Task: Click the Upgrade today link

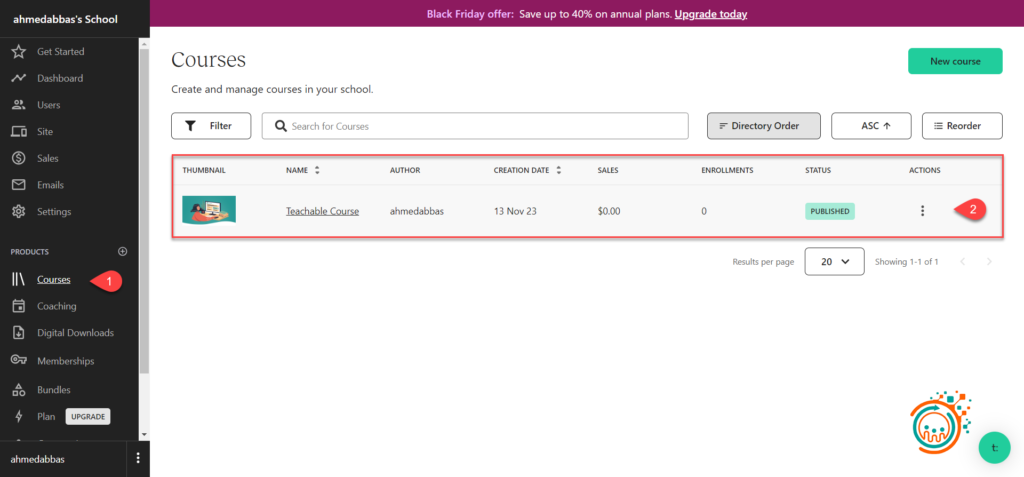Action: 710,14
